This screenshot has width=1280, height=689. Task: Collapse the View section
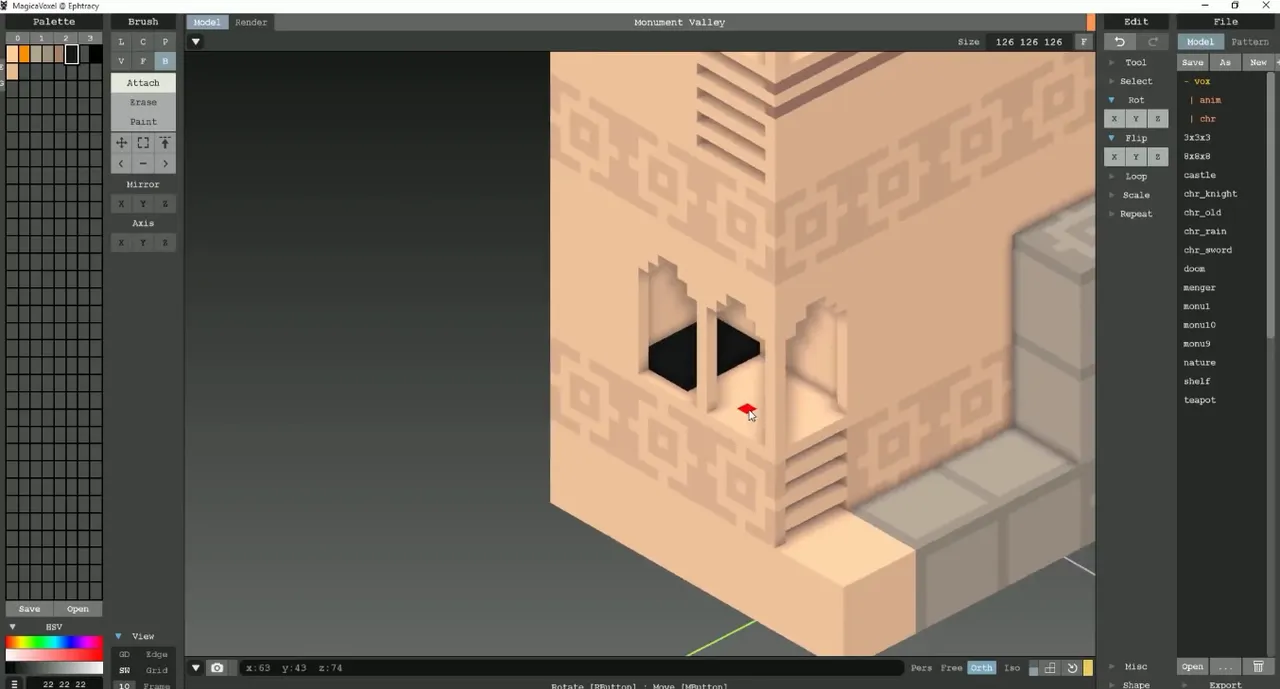[x=118, y=636]
